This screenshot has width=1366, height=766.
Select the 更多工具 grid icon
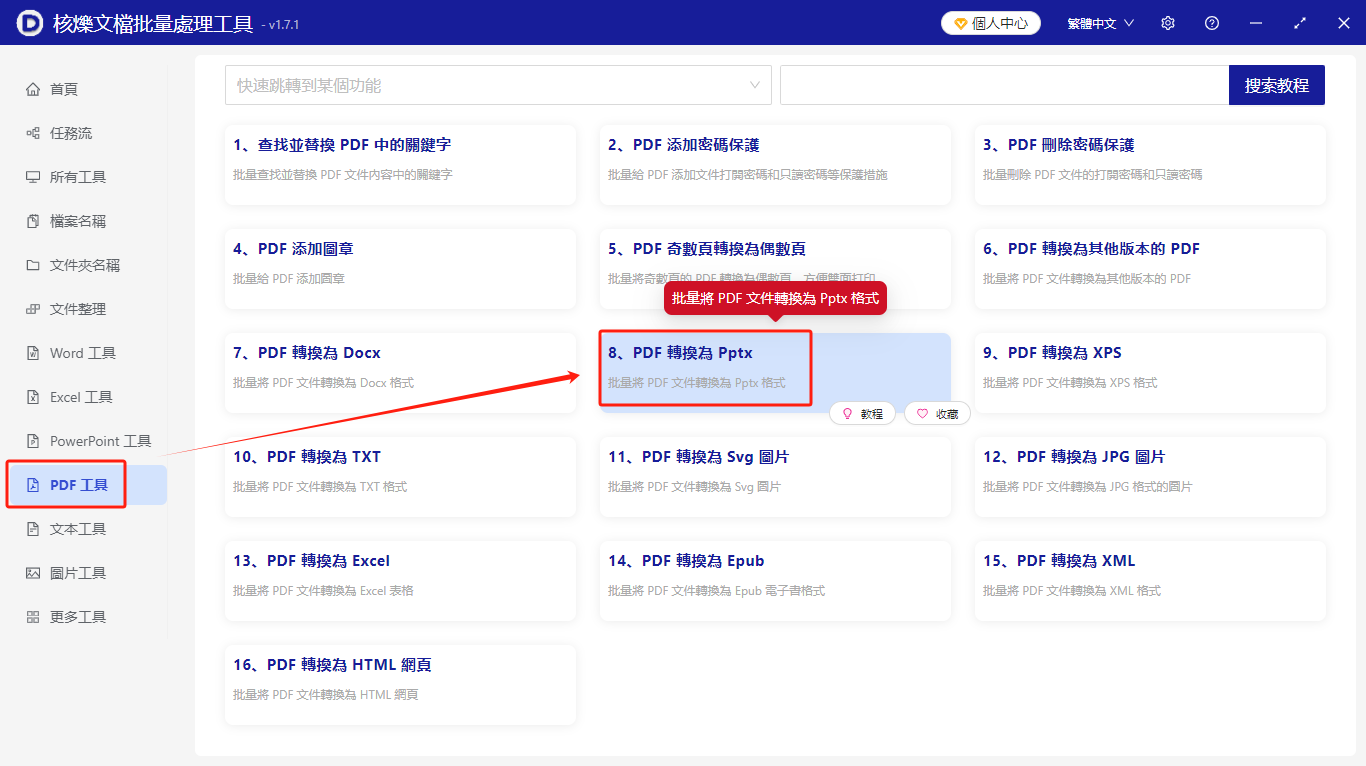pyautogui.click(x=33, y=617)
